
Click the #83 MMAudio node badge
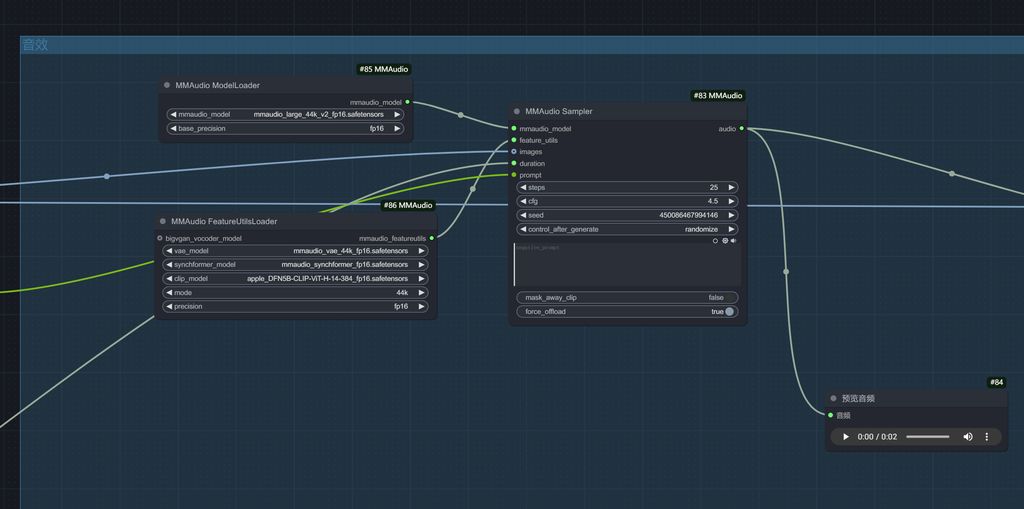717,96
